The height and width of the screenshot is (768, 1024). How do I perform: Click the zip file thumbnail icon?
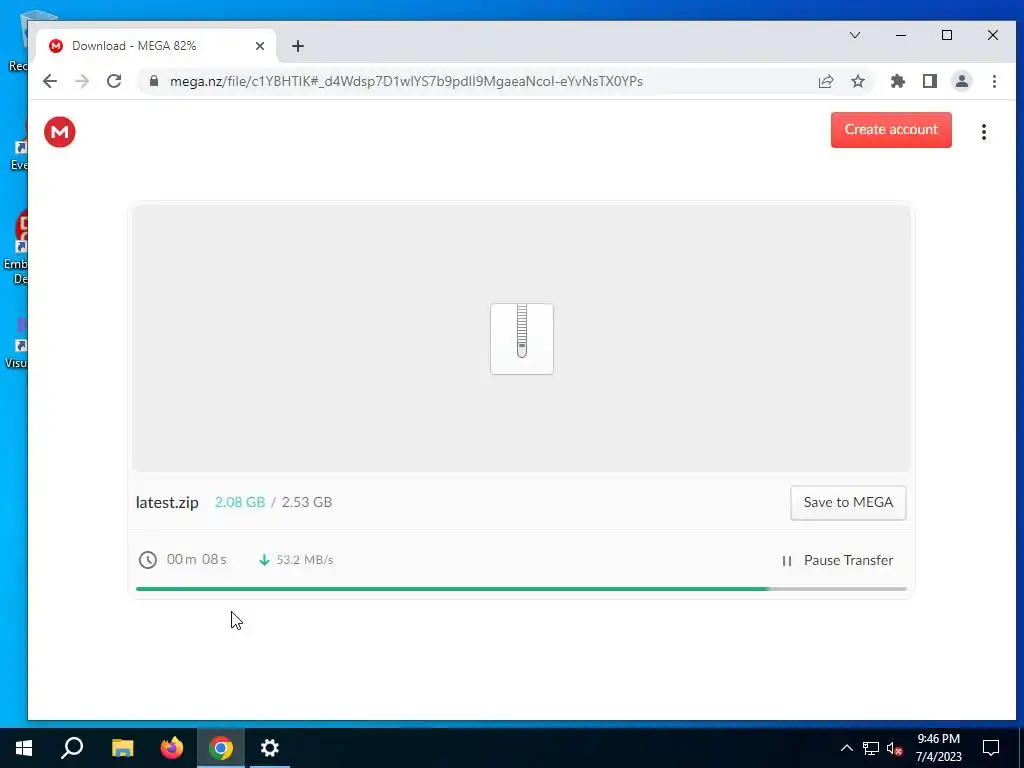pyautogui.click(x=522, y=339)
